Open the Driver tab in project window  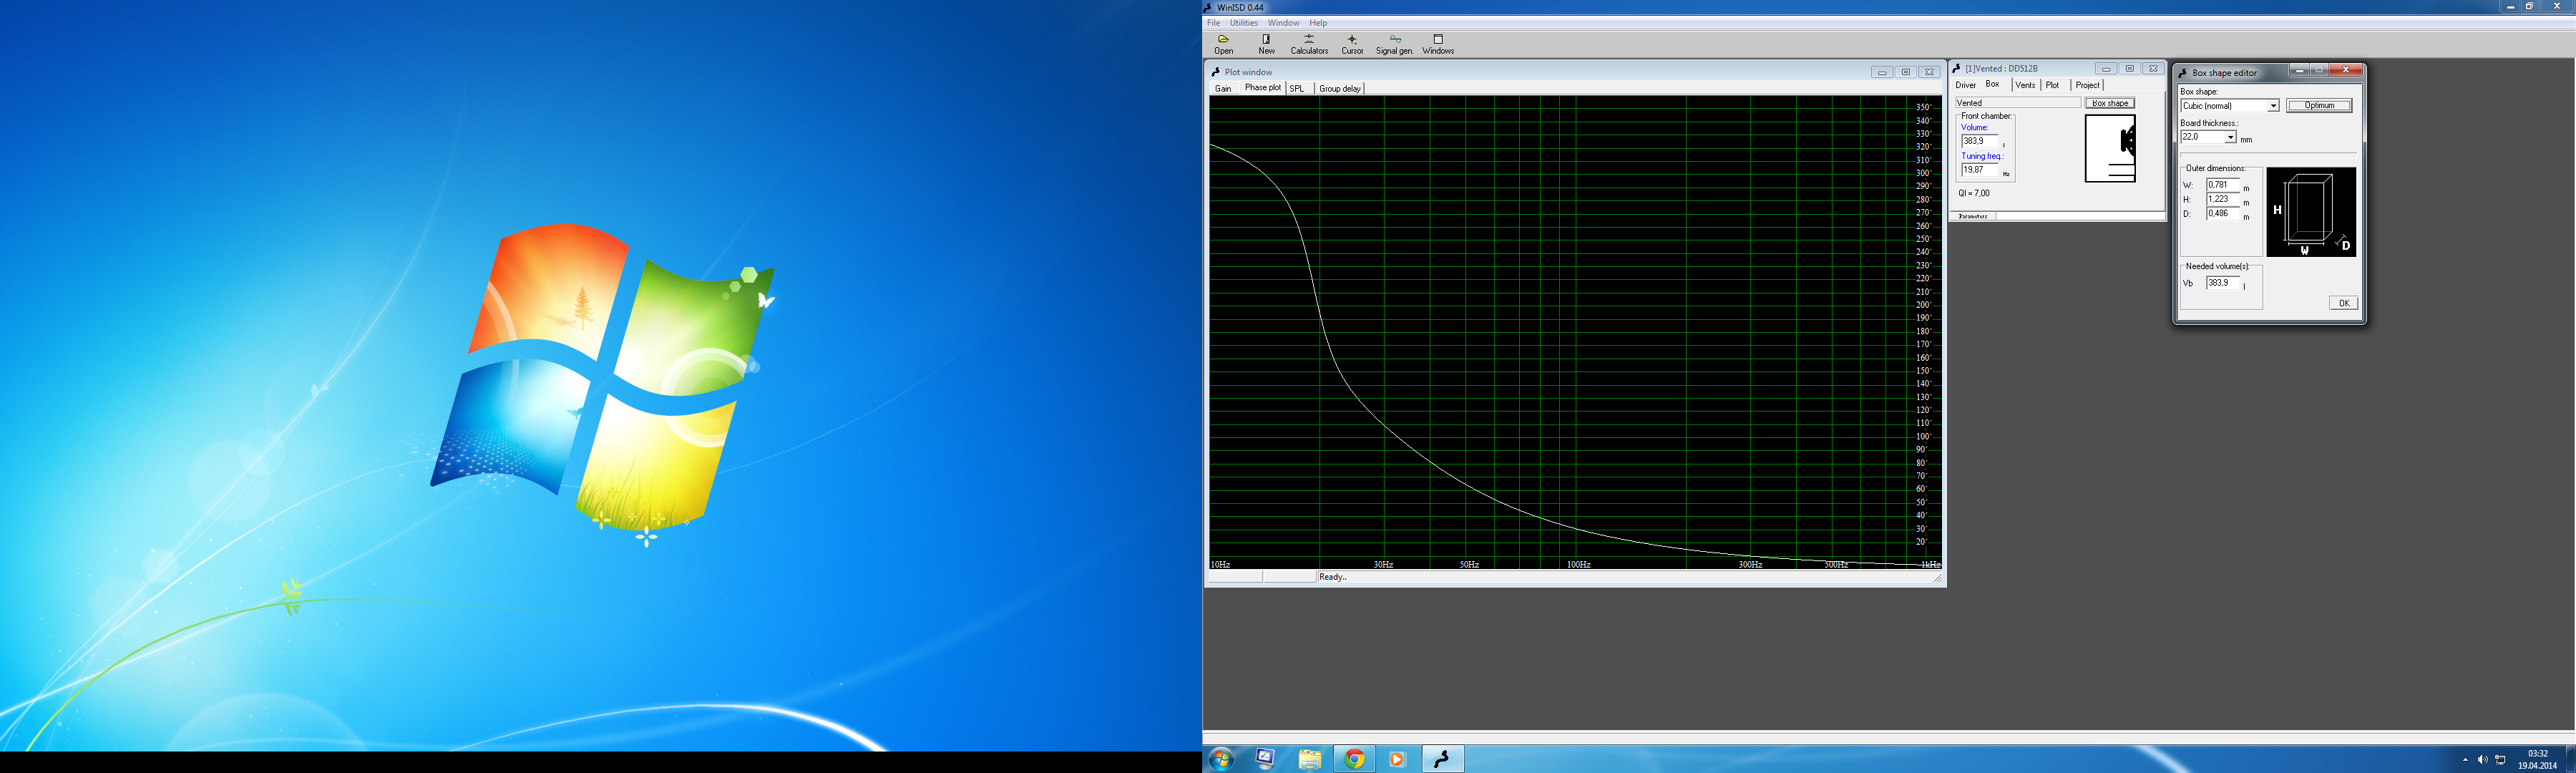(1965, 85)
